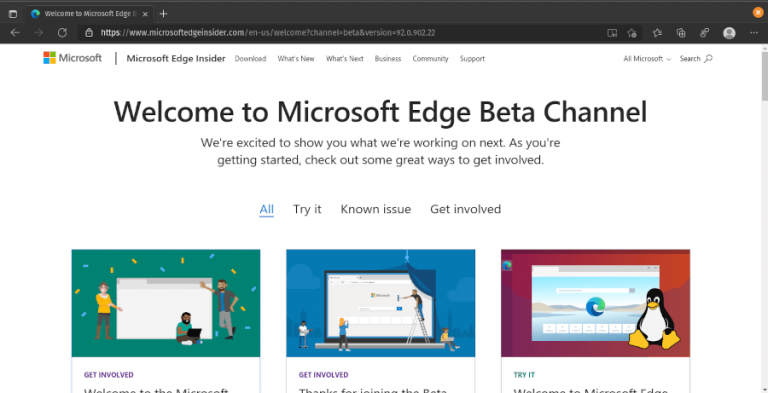Open the Settings and more ellipsis menu
This screenshot has height=393, width=768.
[754, 33]
